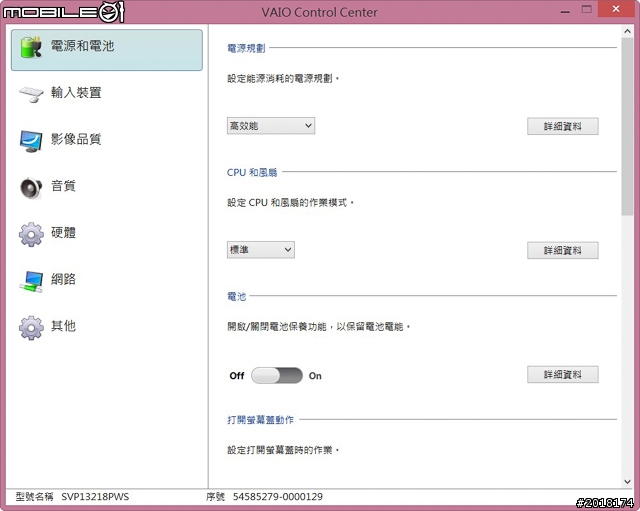Click the 其他 gear icon
Viewport: 640px width, 511px height.
coord(31,328)
